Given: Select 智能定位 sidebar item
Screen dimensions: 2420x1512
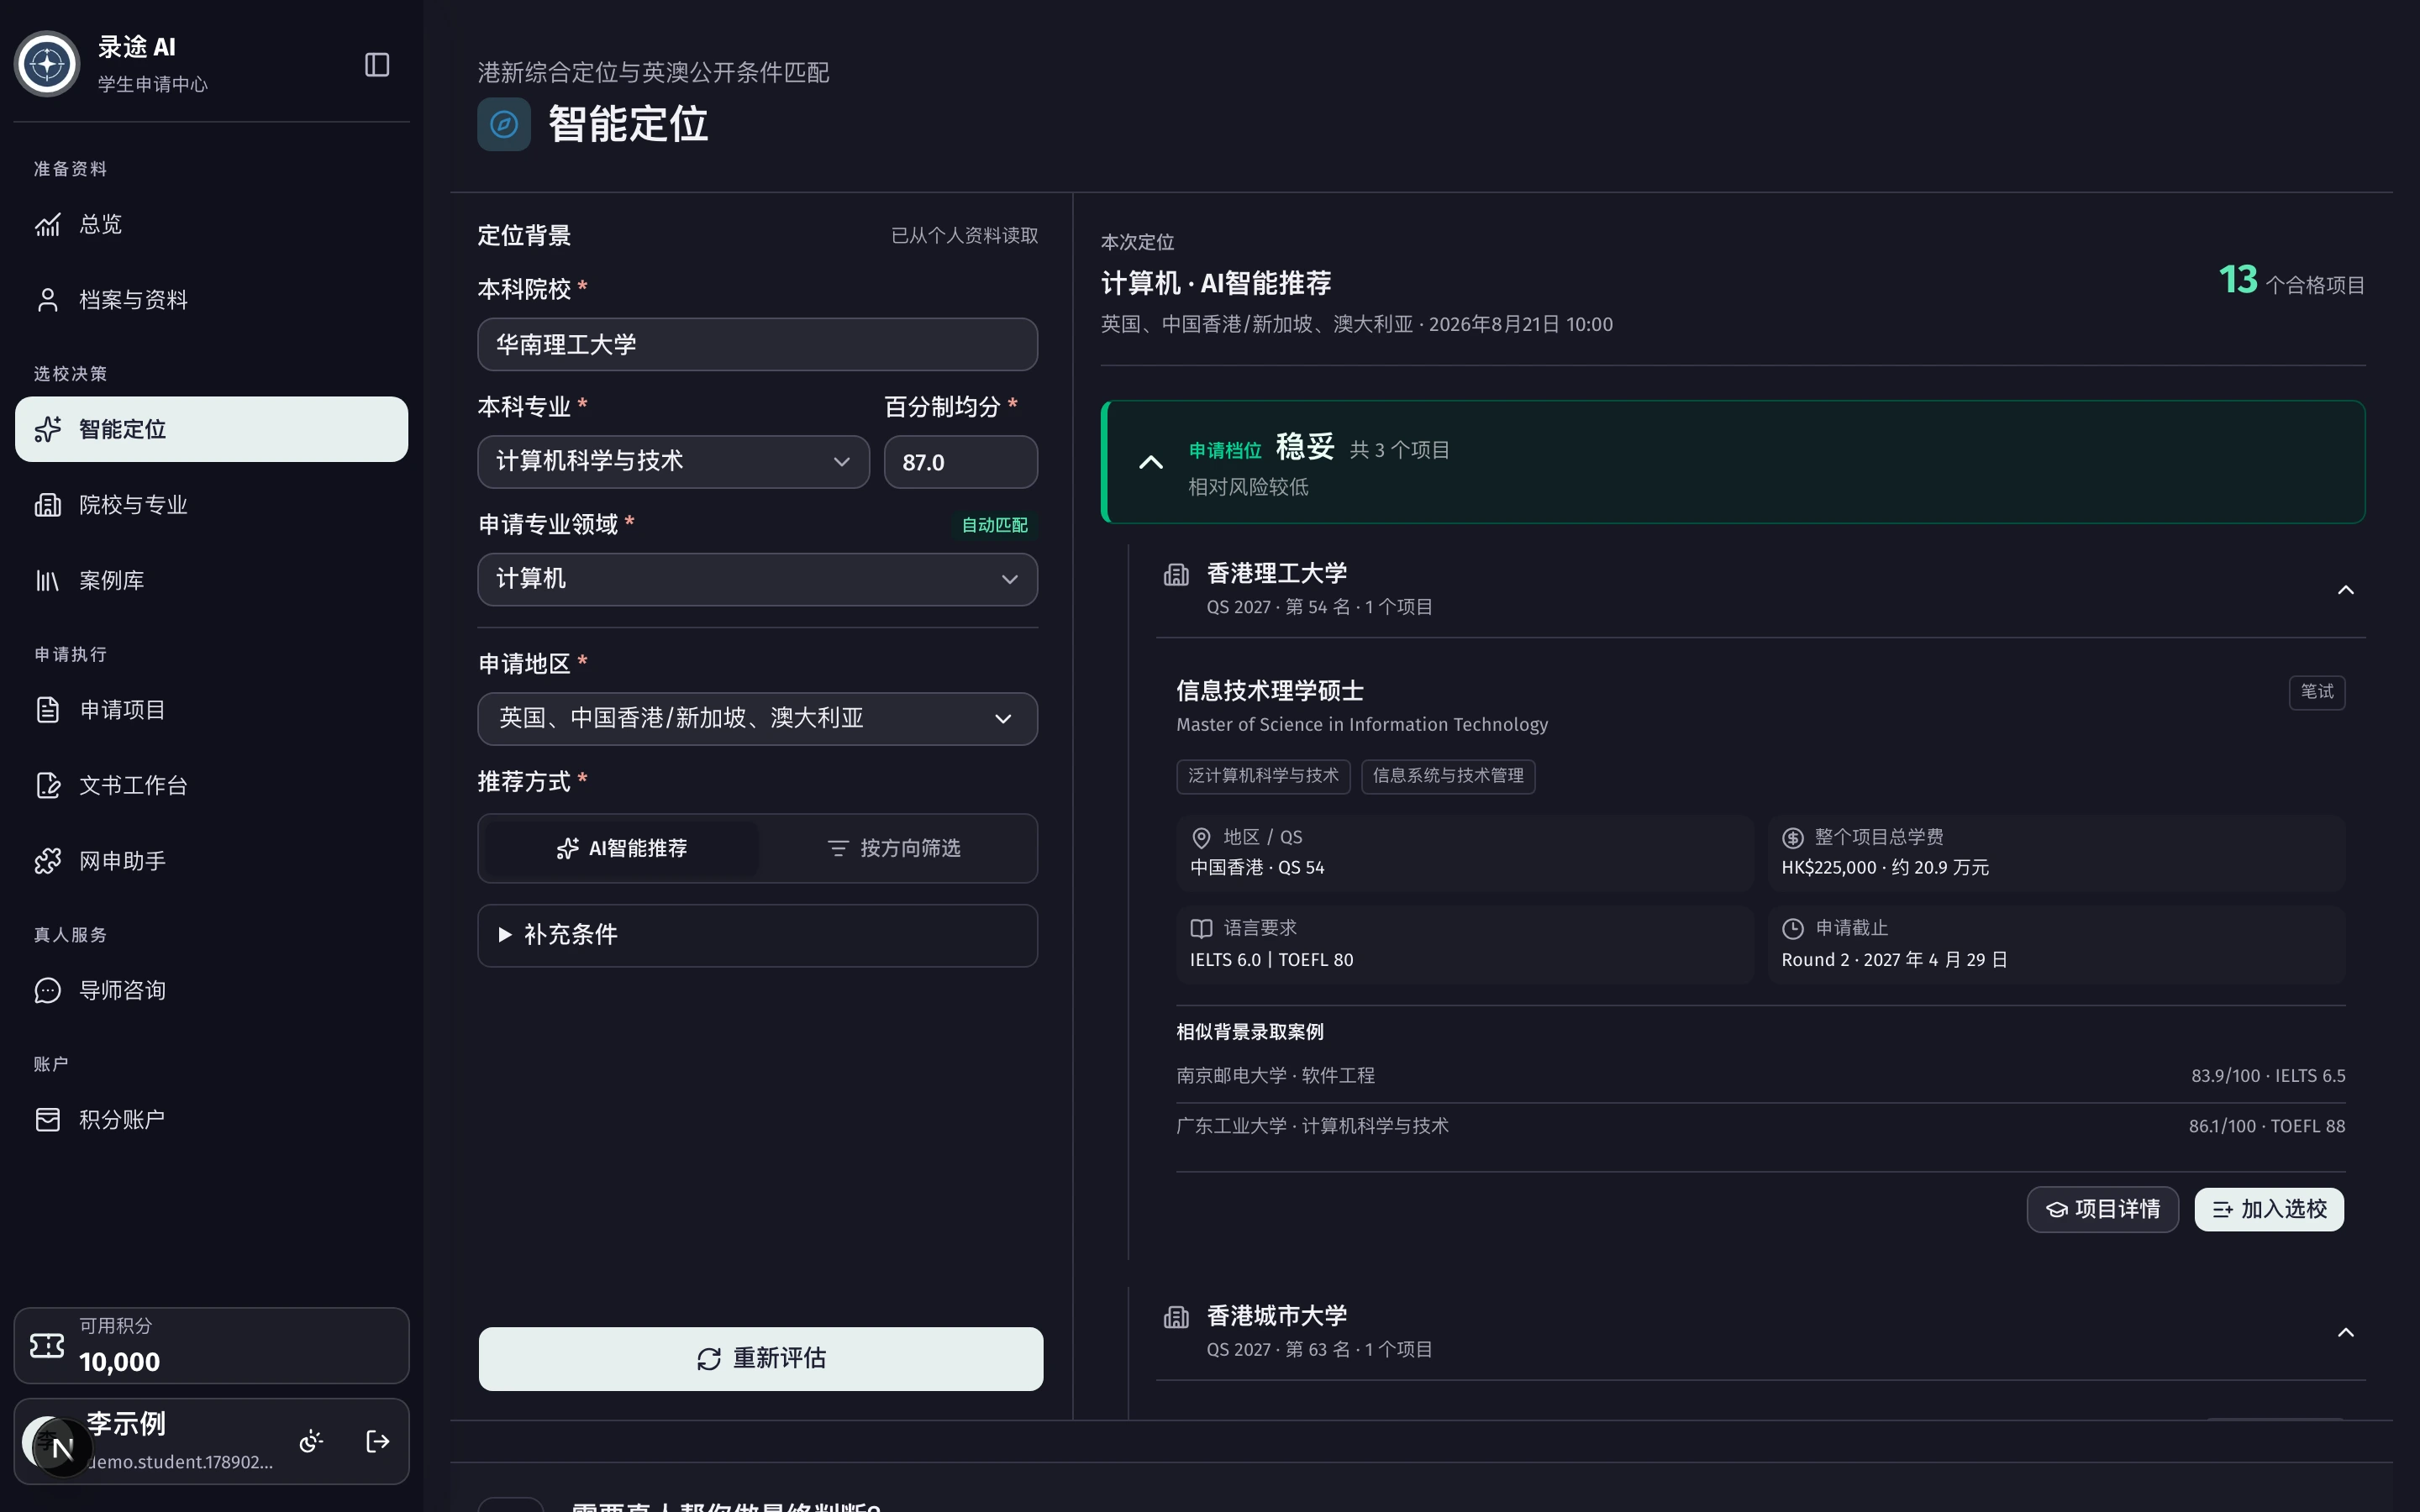Looking at the screenshot, I should pyautogui.click(x=211, y=429).
